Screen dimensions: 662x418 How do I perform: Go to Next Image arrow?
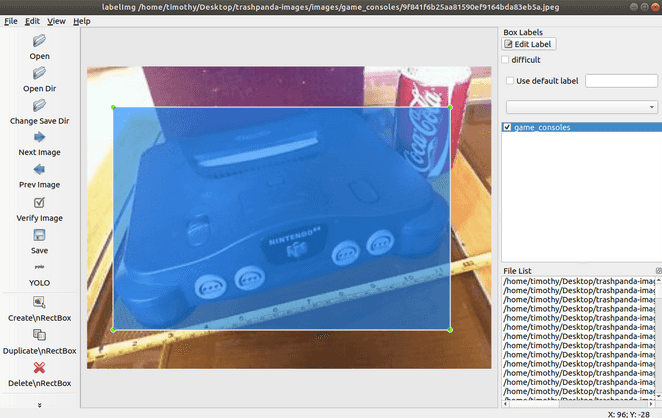[39, 137]
